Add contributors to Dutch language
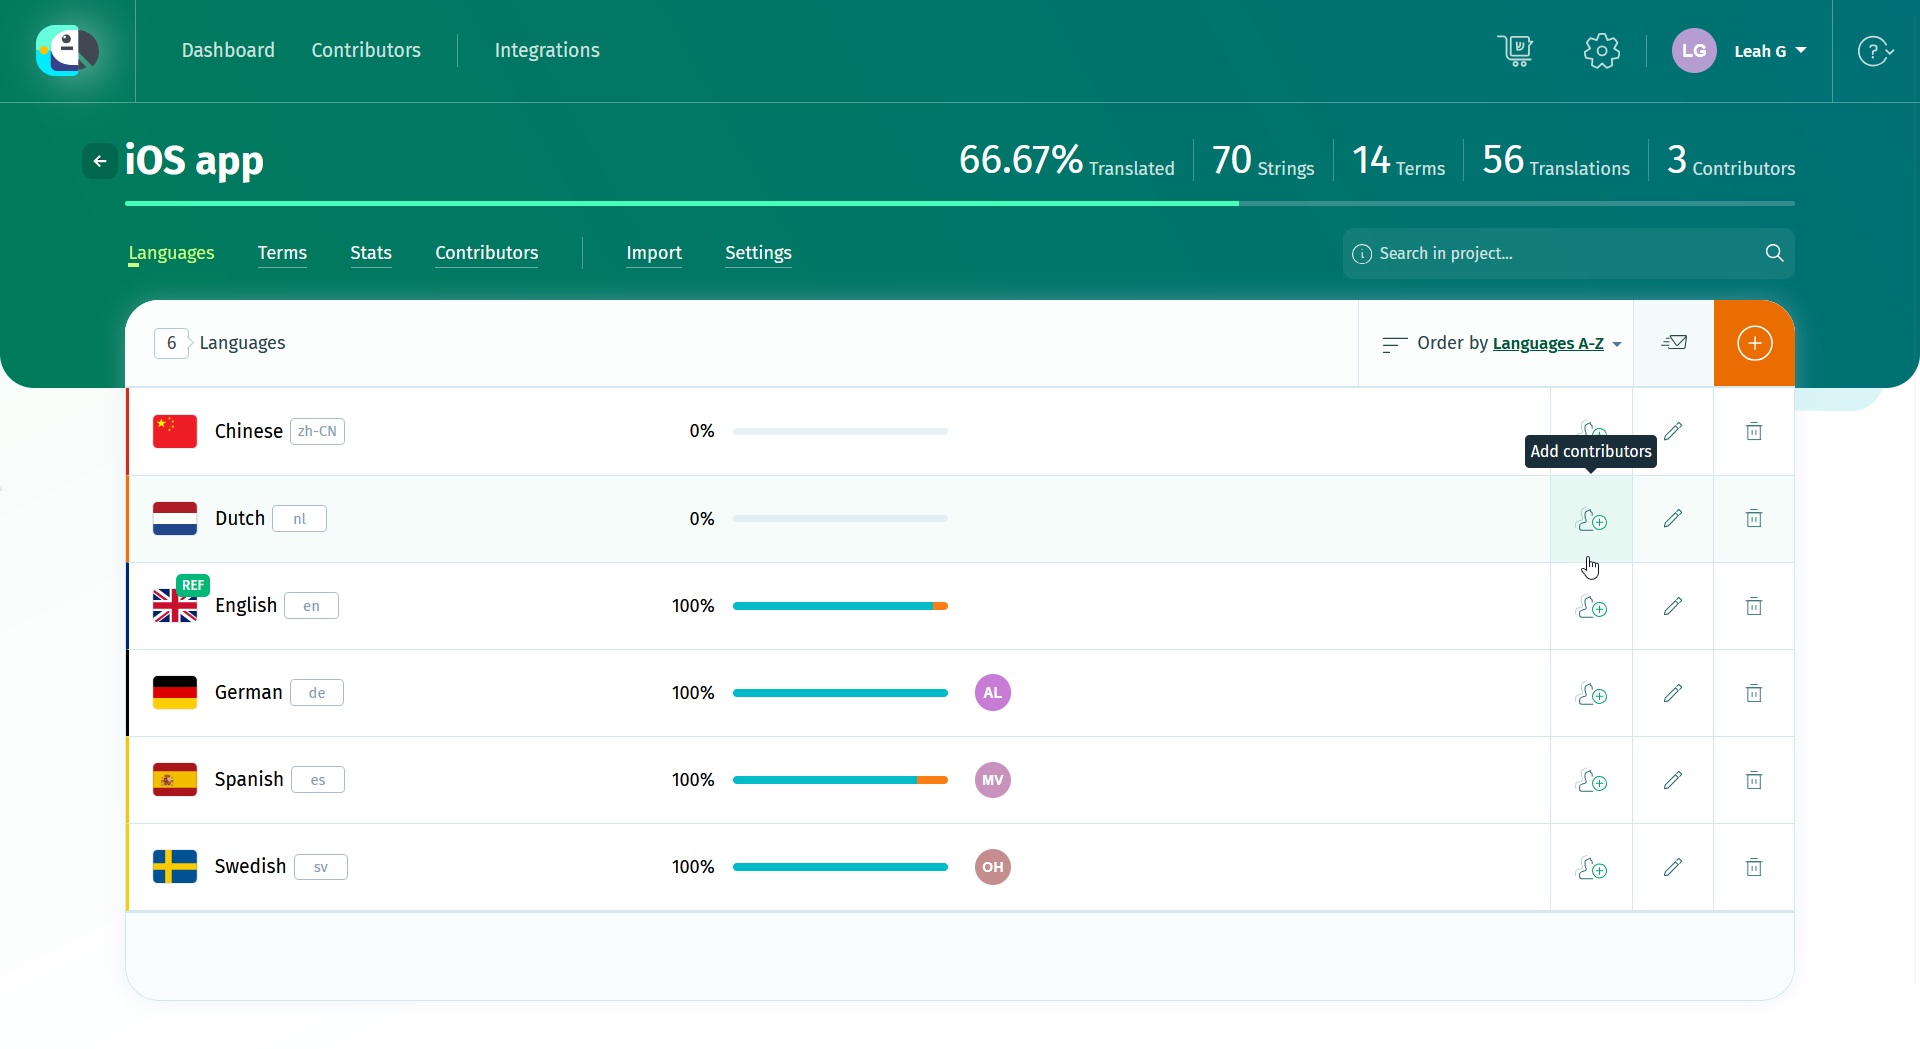1920x1049 pixels. tap(1591, 519)
